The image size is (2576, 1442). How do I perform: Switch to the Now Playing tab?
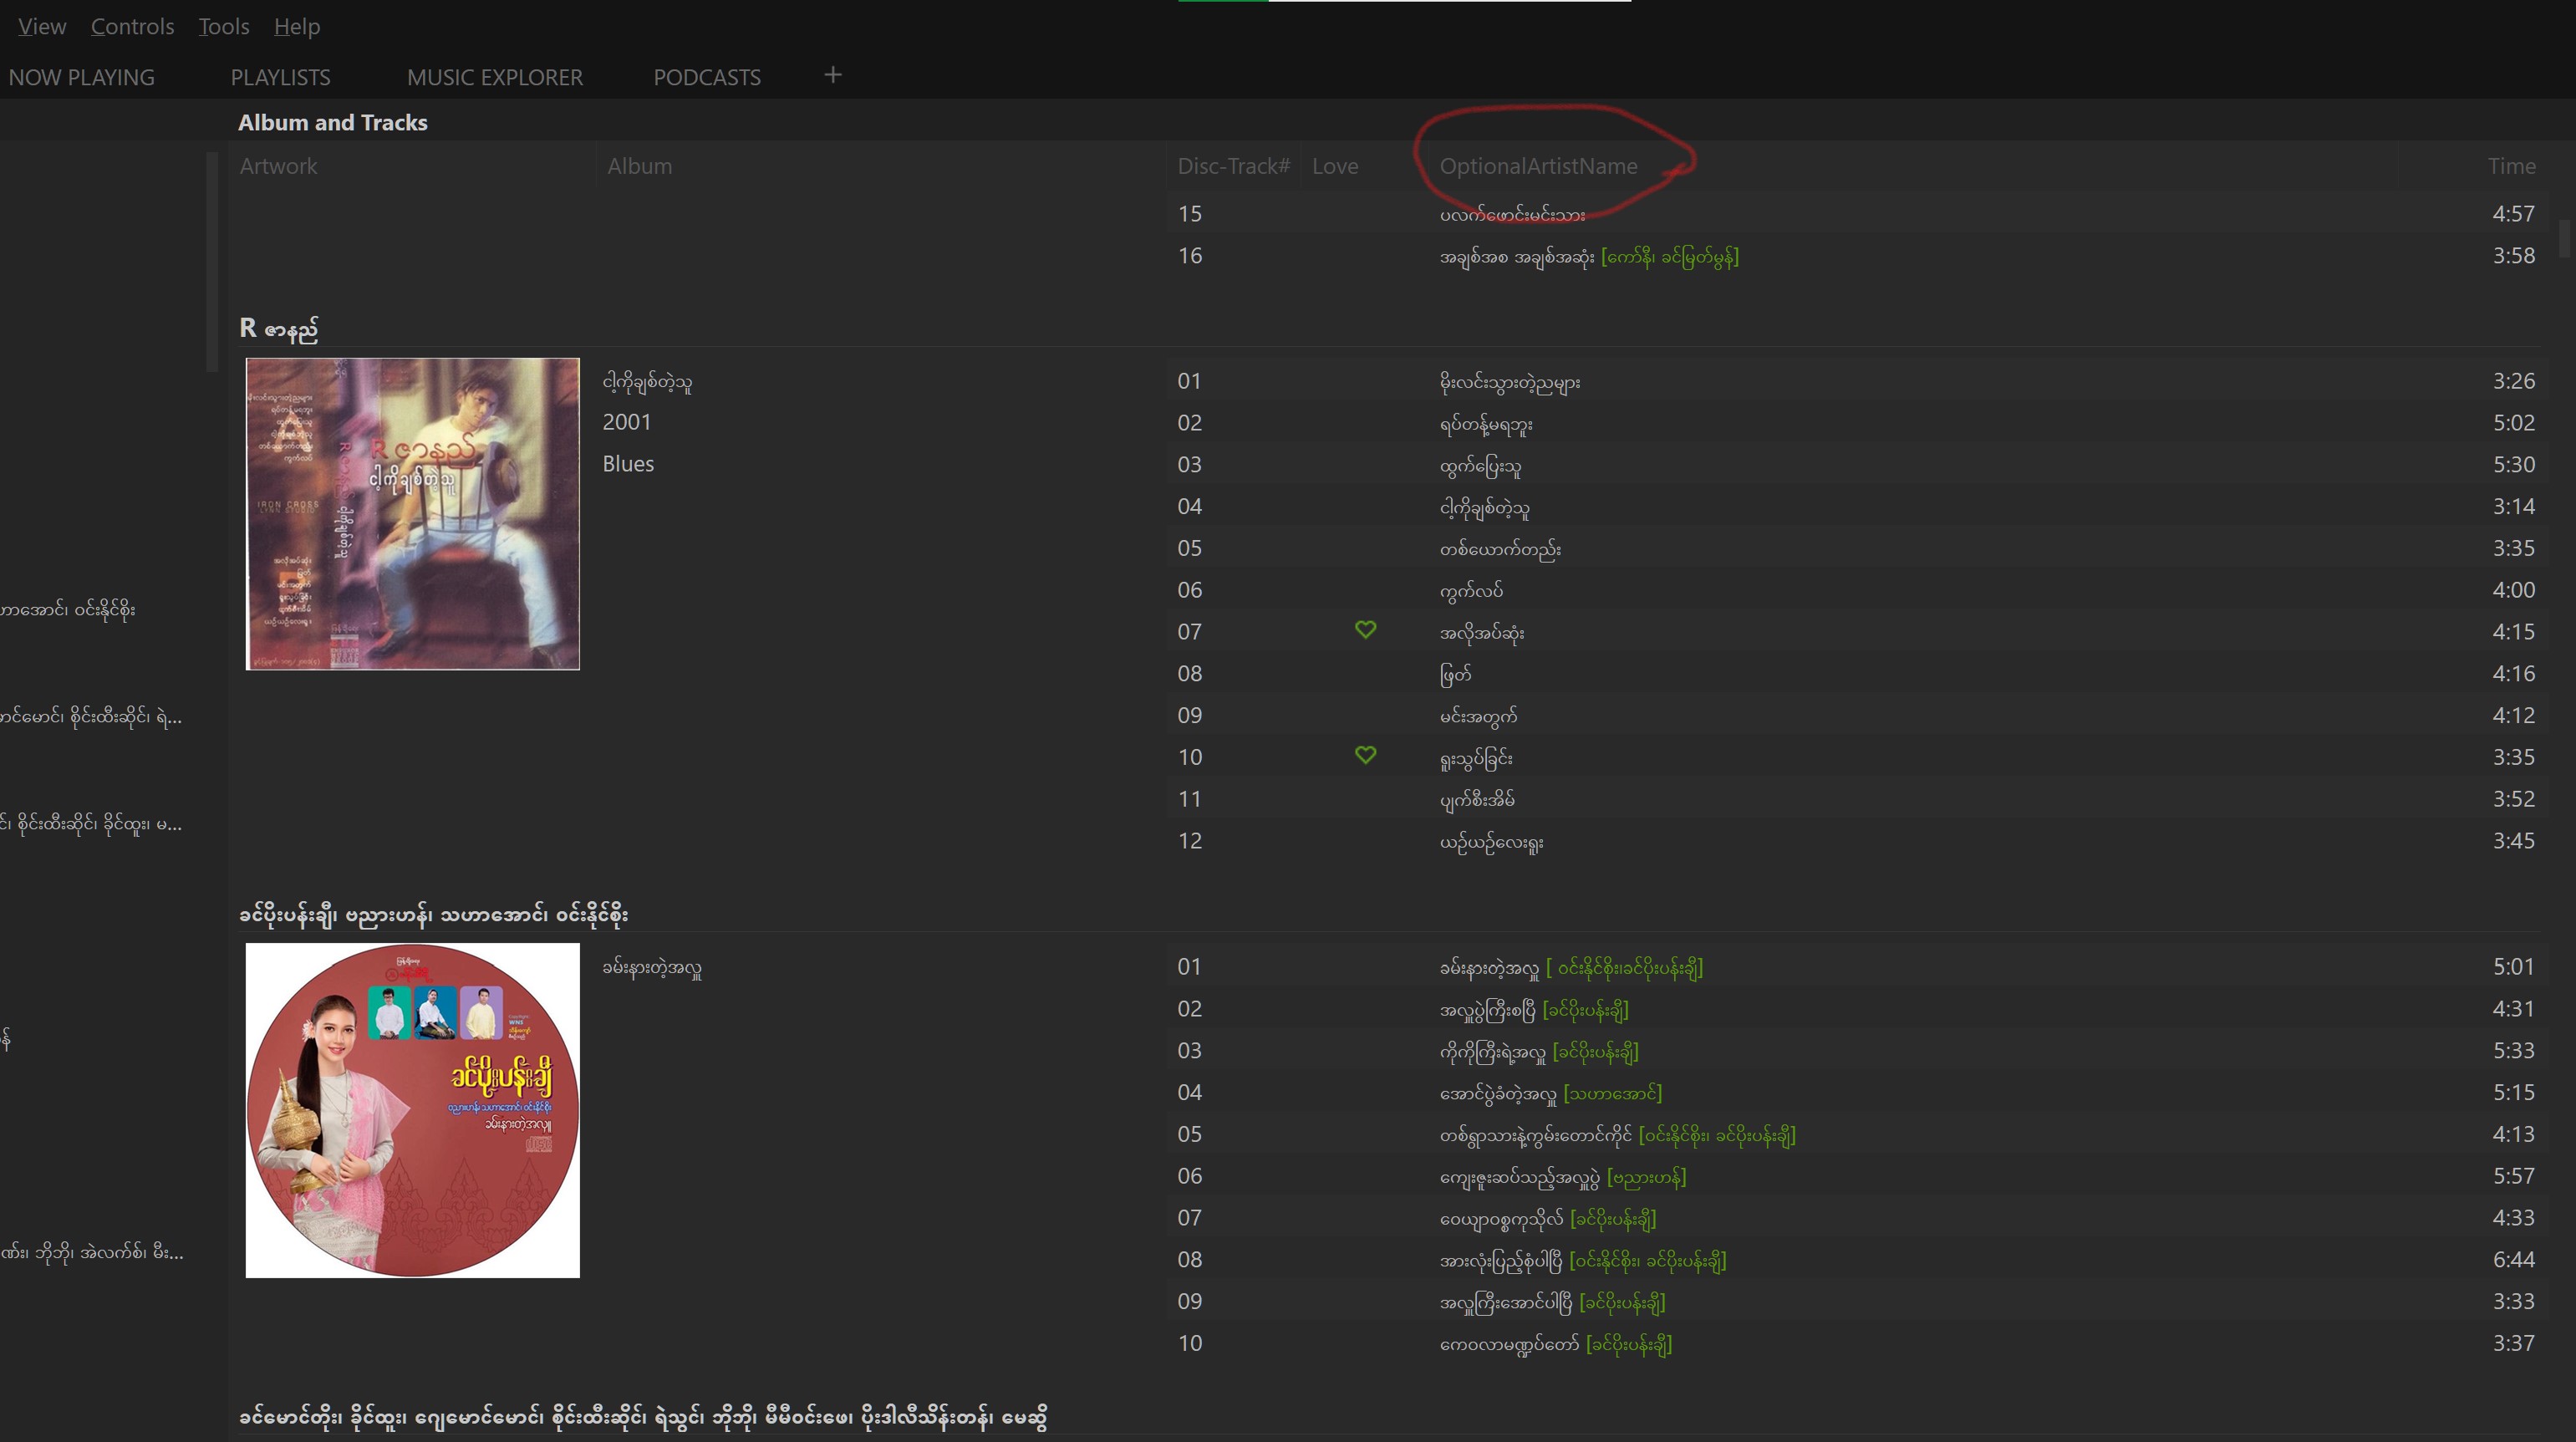tap(82, 77)
